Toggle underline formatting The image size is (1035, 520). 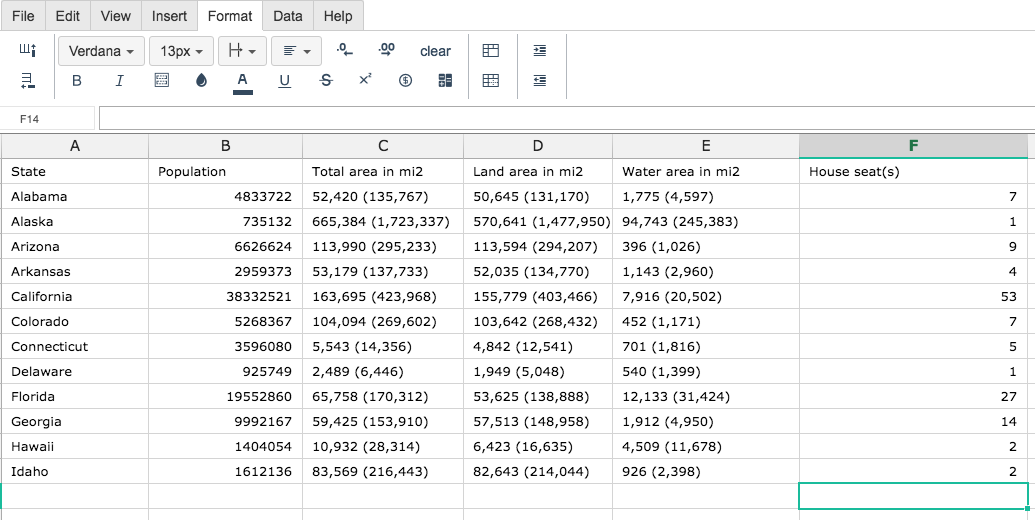click(285, 81)
